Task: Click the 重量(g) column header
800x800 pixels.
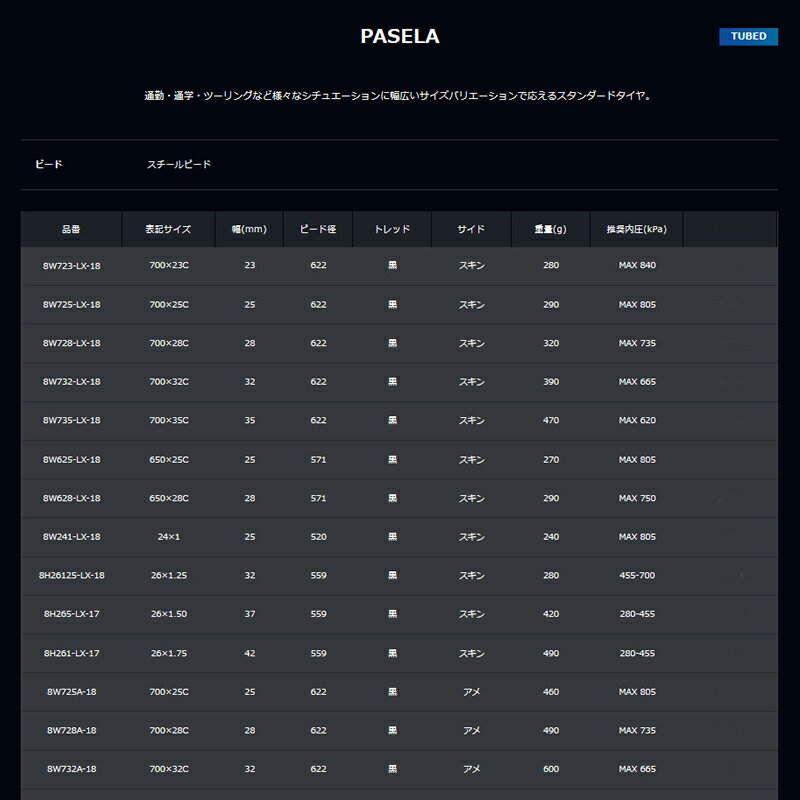Action: pos(551,229)
